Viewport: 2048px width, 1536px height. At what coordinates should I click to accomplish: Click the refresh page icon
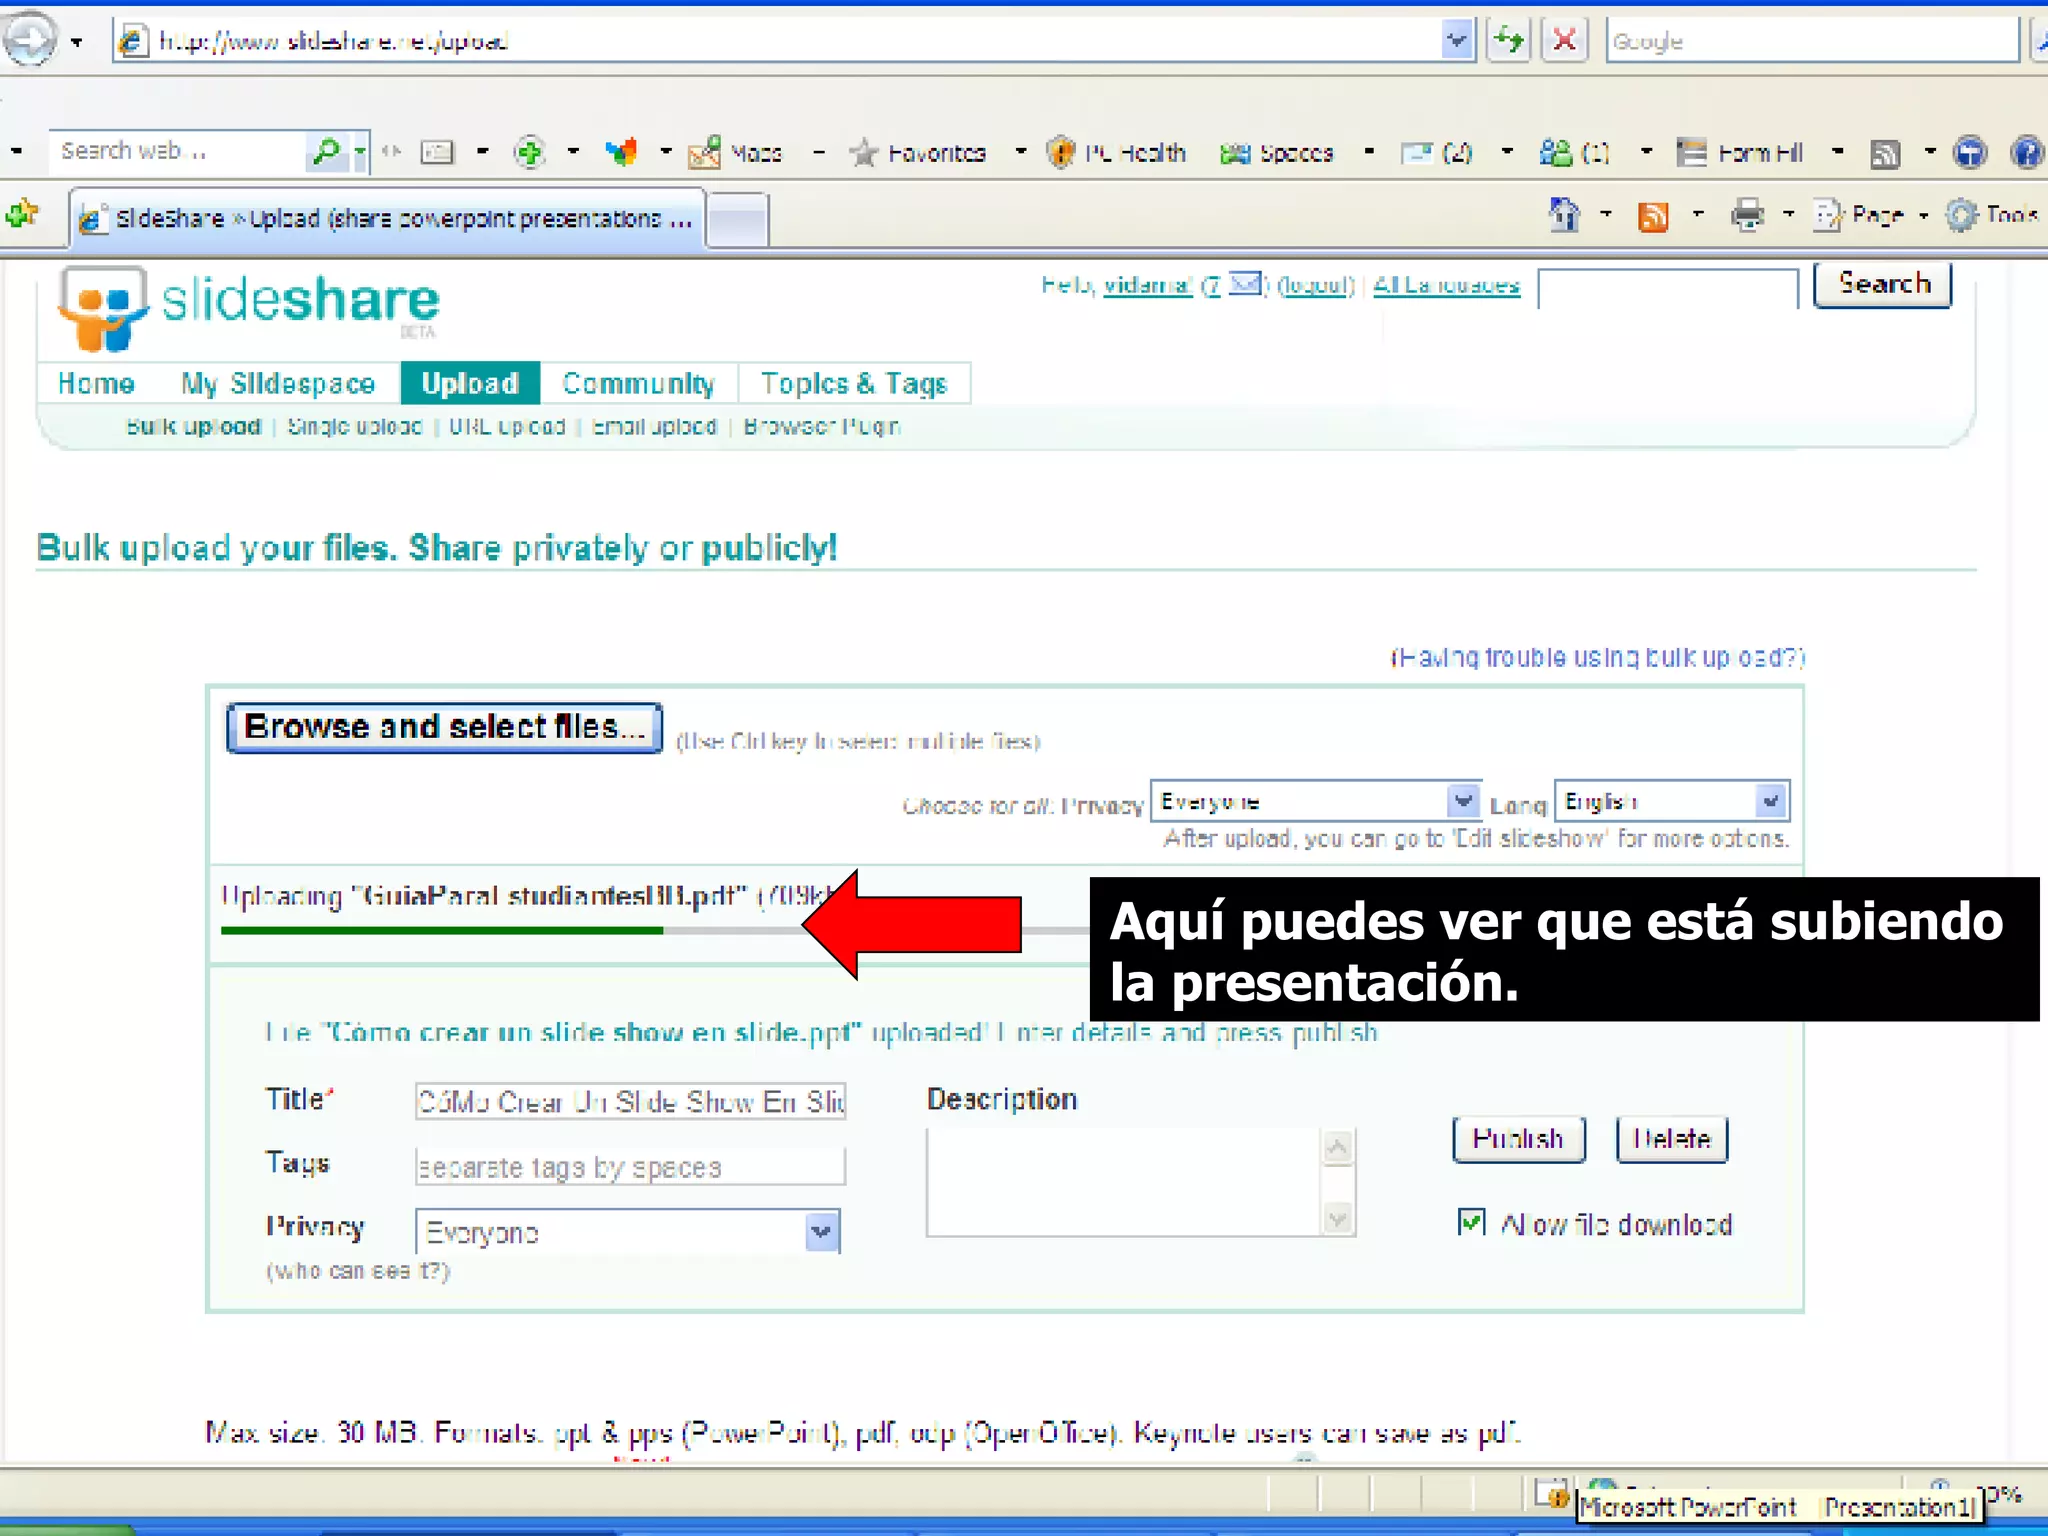pos(1508,41)
